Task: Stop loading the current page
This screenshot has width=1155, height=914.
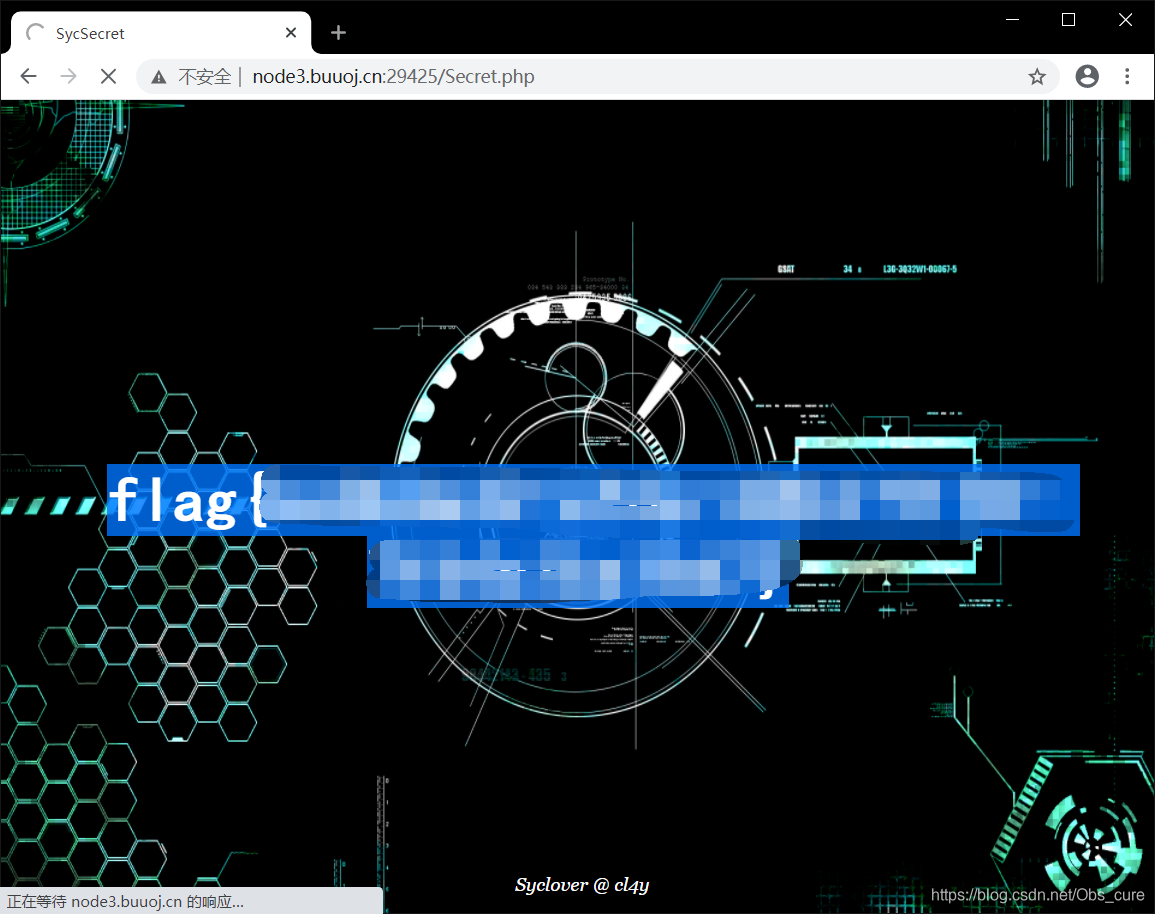Action: coord(109,77)
